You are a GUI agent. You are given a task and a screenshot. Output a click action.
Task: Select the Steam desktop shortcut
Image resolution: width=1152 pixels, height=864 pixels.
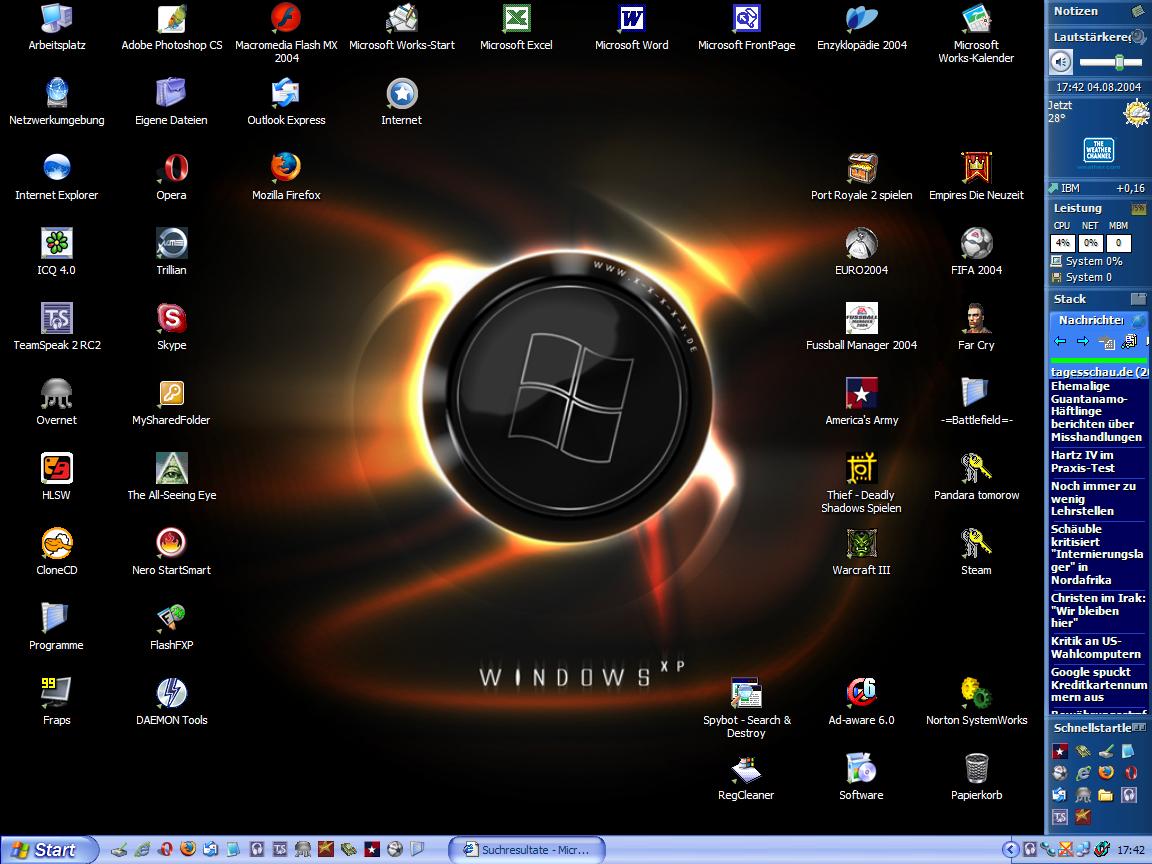[976, 543]
